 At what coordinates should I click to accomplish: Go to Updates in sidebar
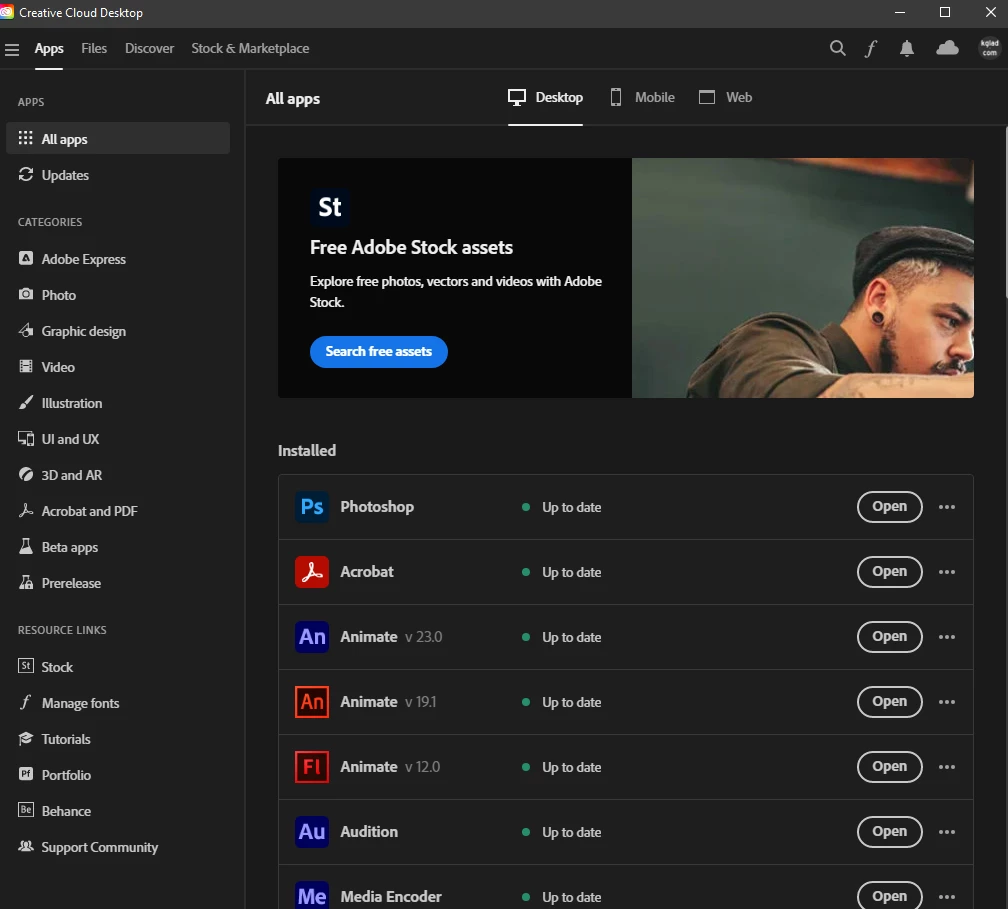click(x=118, y=175)
